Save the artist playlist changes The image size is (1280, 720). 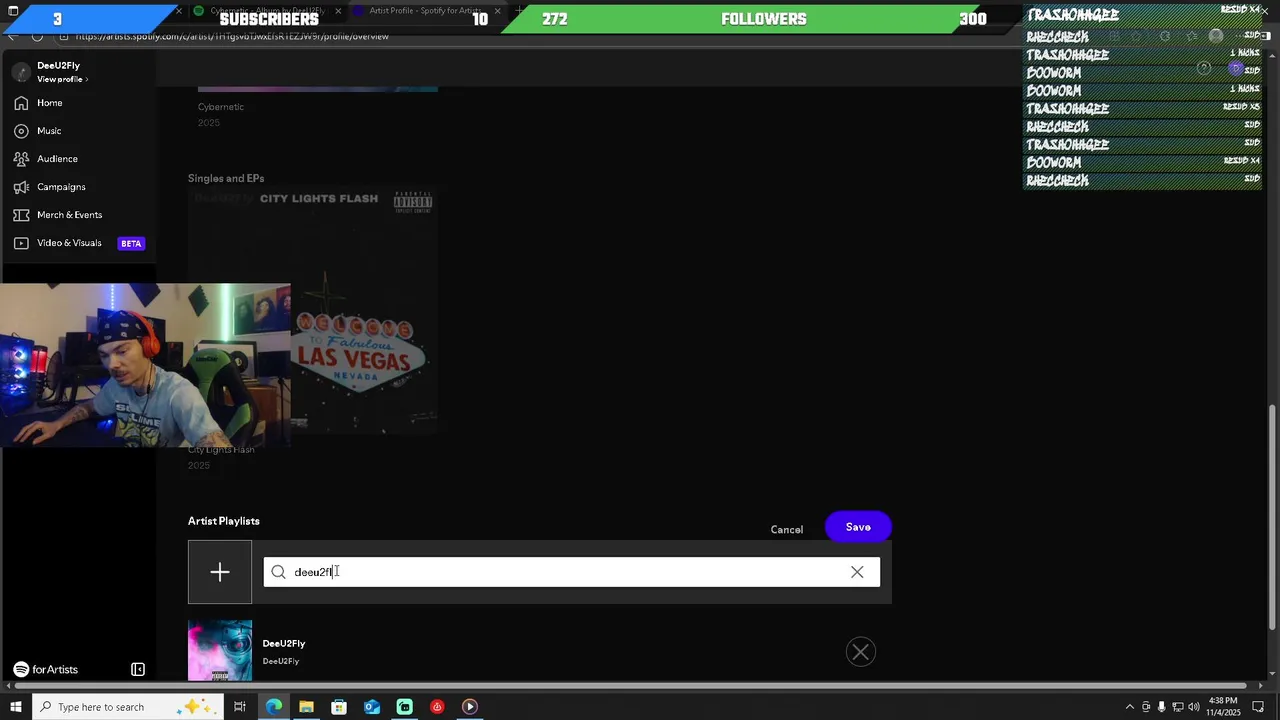coord(858,527)
